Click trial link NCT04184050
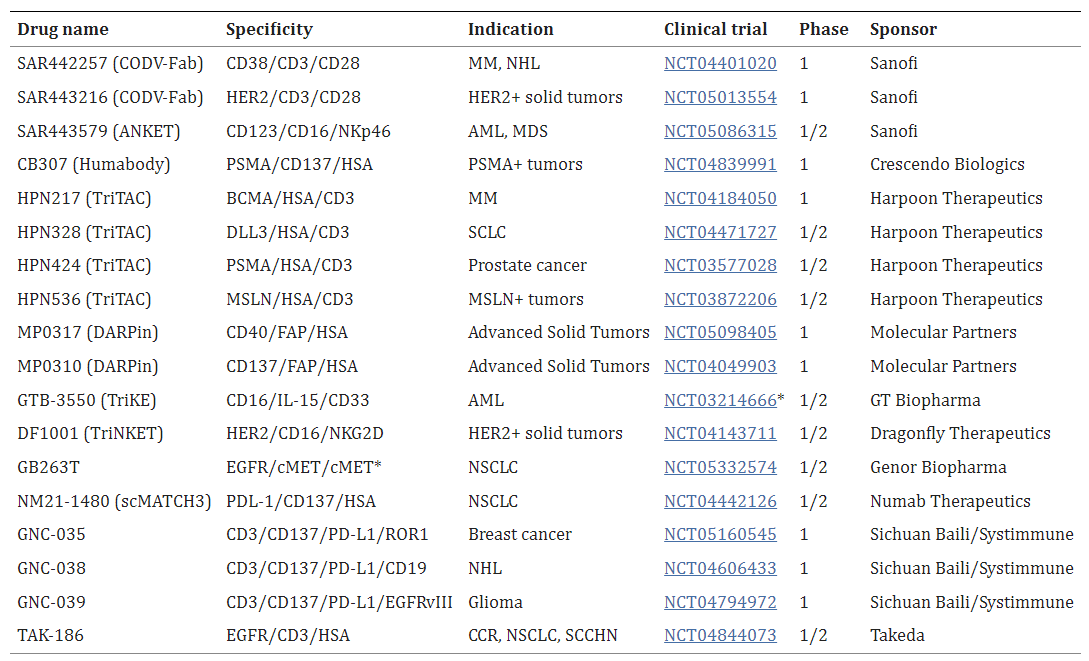 pyautogui.click(x=720, y=199)
